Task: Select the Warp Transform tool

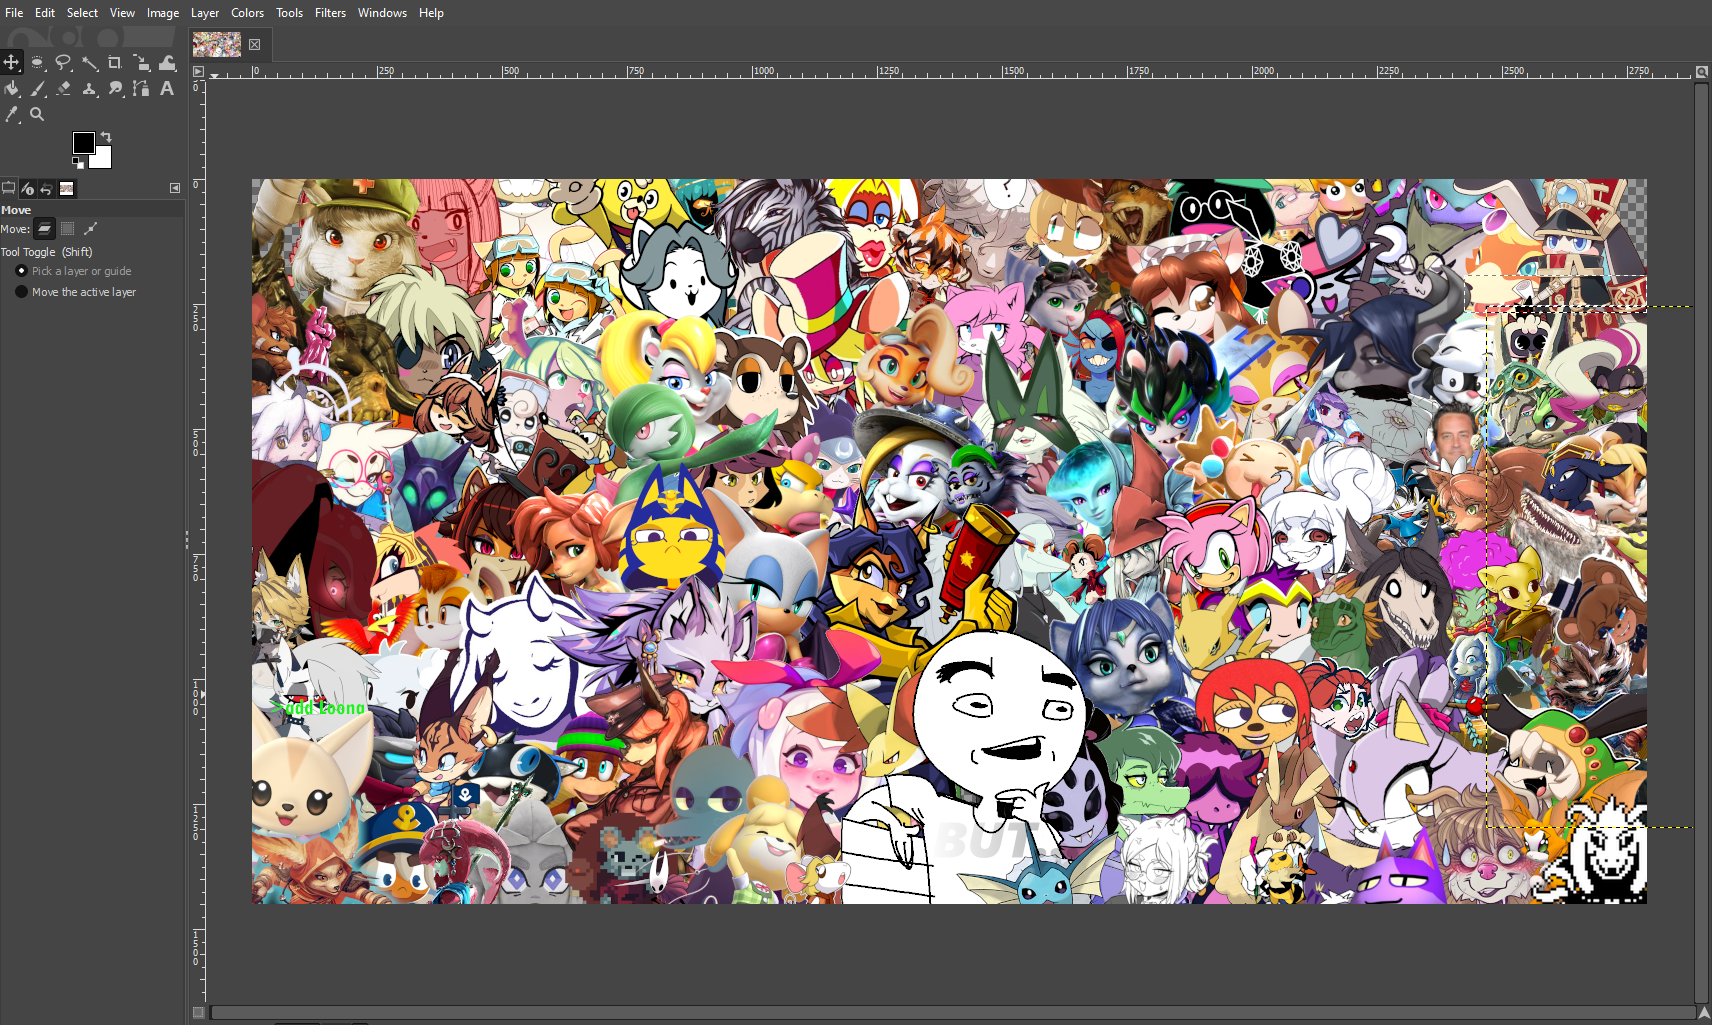Action: pos(167,62)
